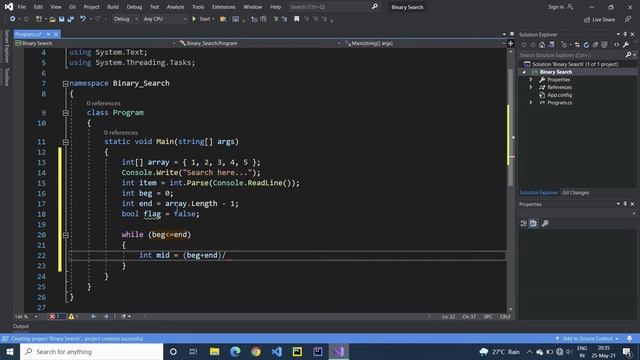Expand the References node in Solution Explorer
This screenshot has height=360, width=640.
click(531, 87)
